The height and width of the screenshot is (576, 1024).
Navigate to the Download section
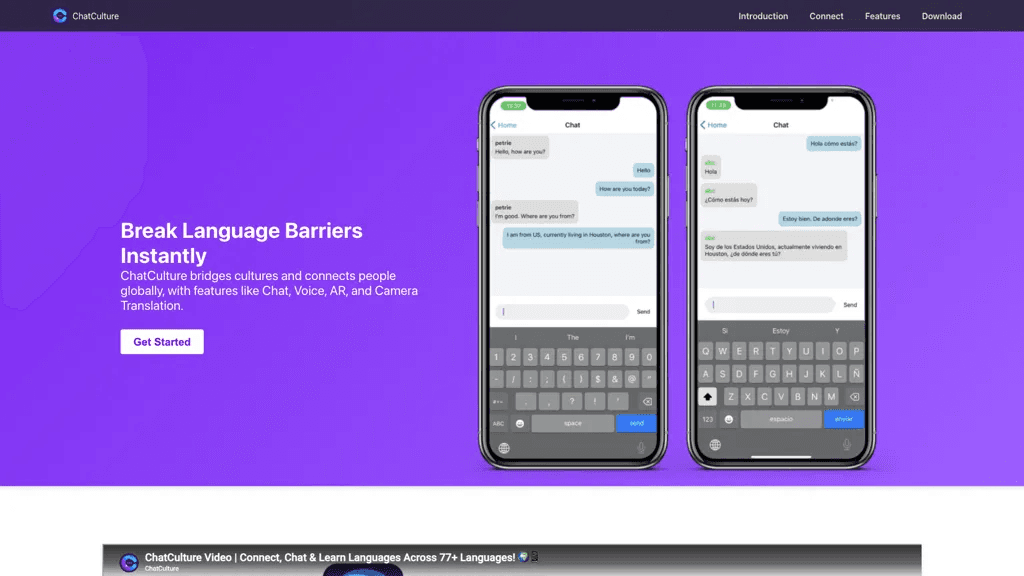pyautogui.click(x=941, y=16)
